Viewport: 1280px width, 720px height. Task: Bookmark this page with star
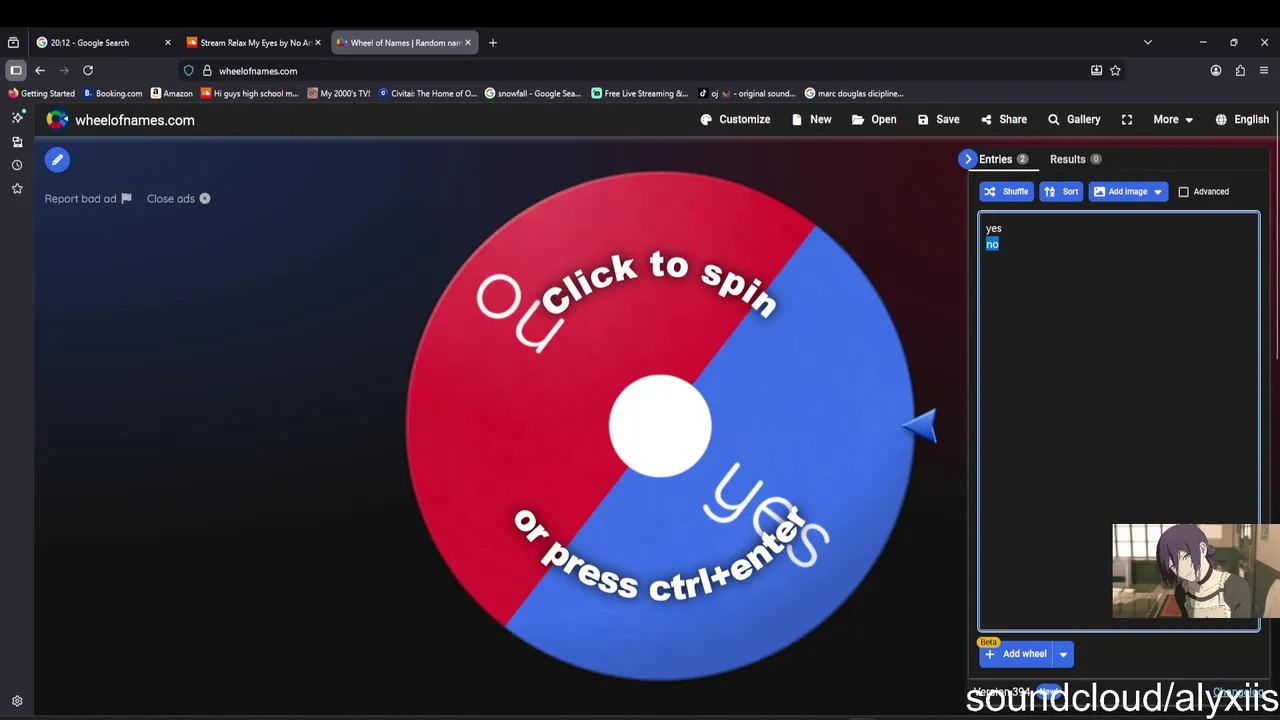click(1115, 71)
